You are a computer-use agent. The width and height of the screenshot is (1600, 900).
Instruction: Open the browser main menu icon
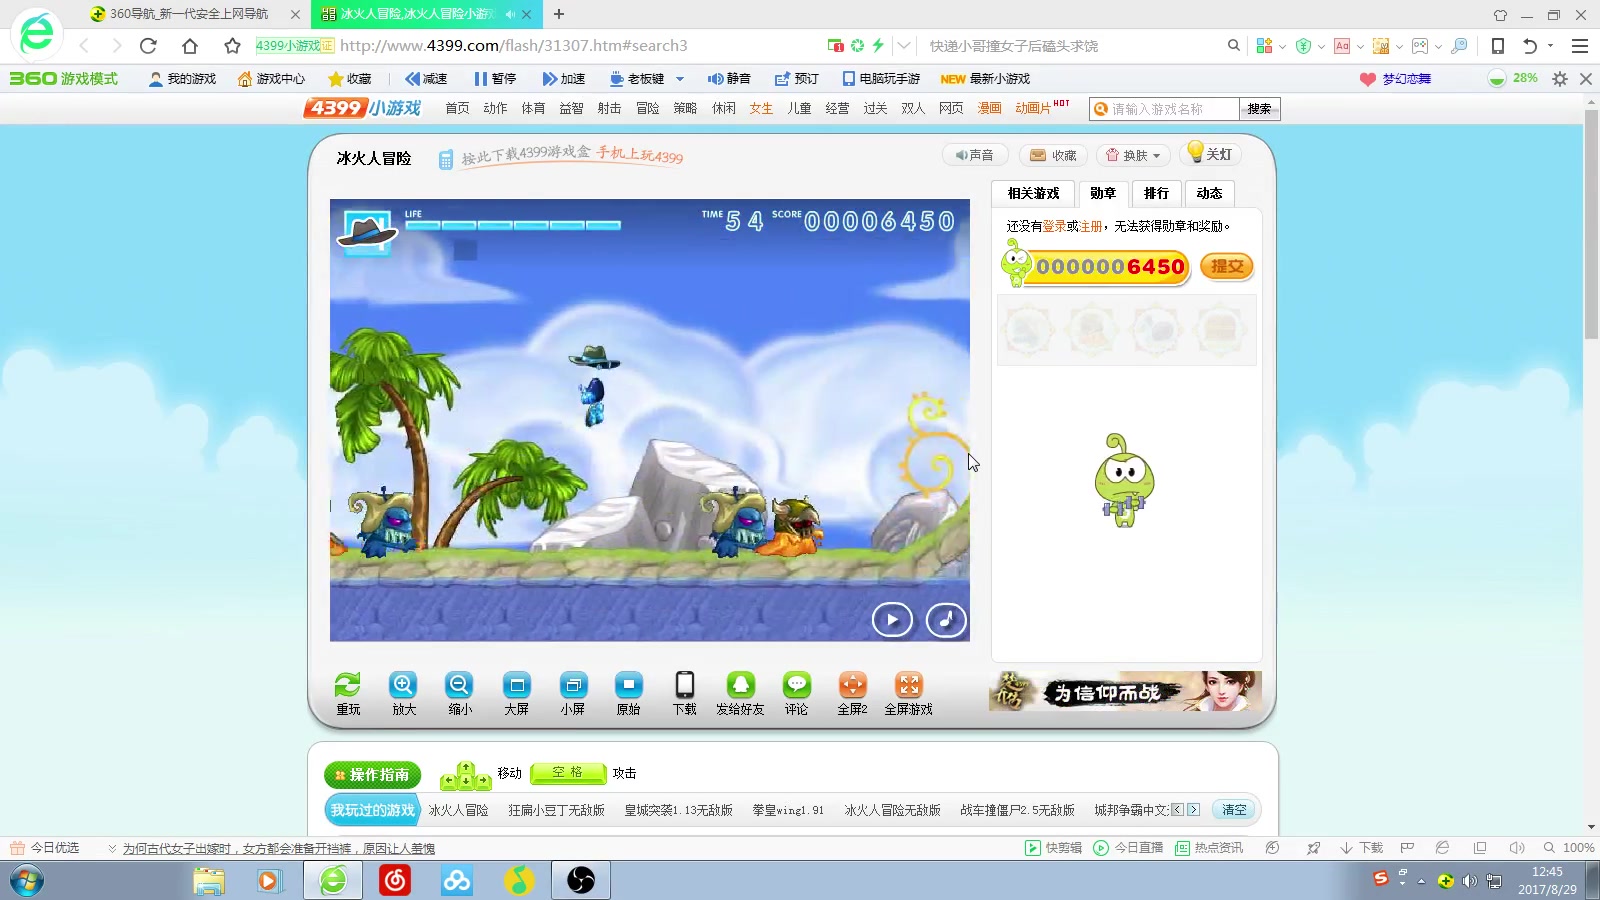pyautogui.click(x=1580, y=46)
